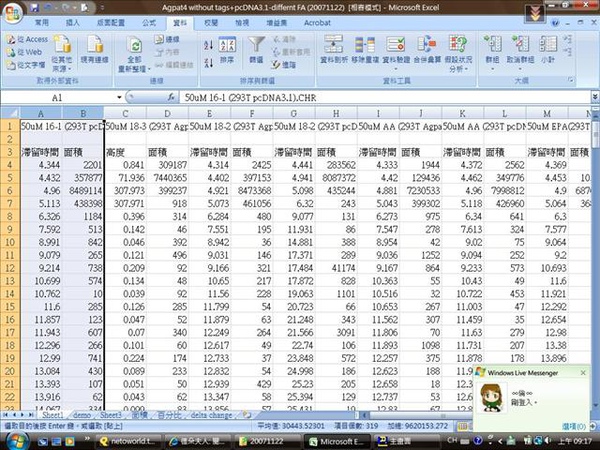The image size is (600, 450).
Task: Click the Office button orb
Action: [x=12, y=14]
